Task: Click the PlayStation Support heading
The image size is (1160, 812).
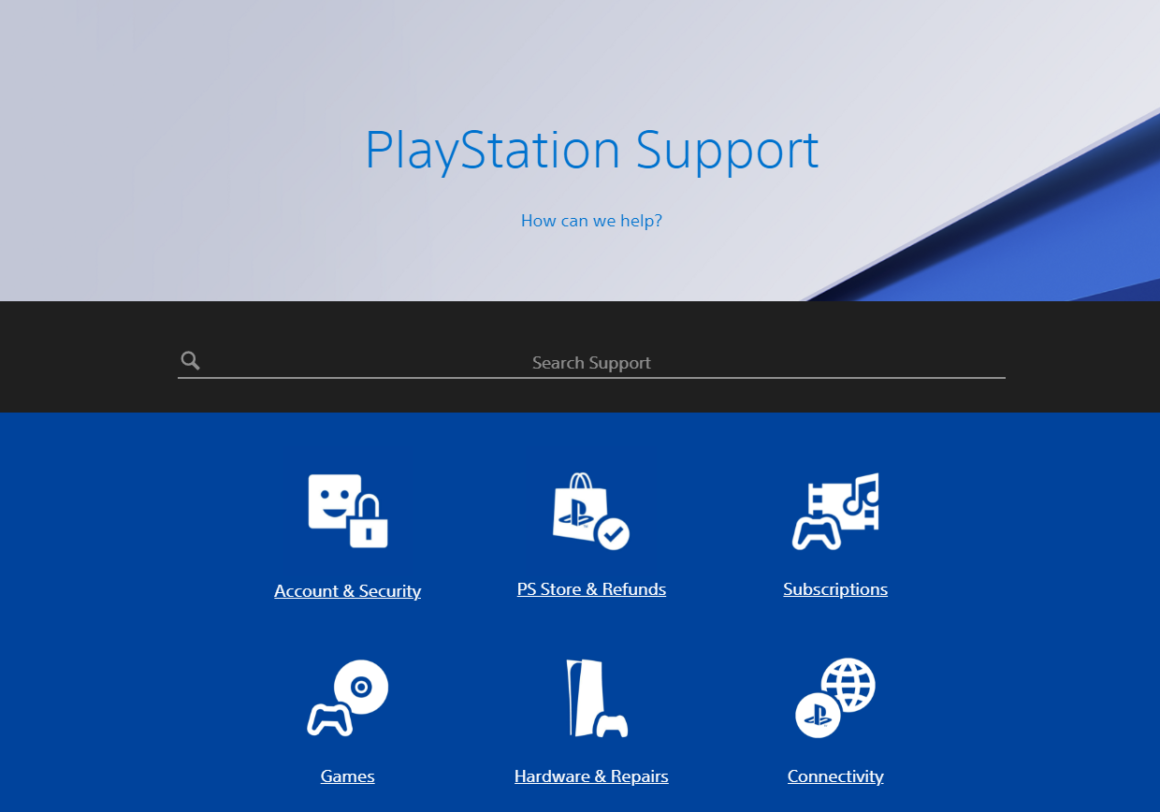Action: [592, 150]
